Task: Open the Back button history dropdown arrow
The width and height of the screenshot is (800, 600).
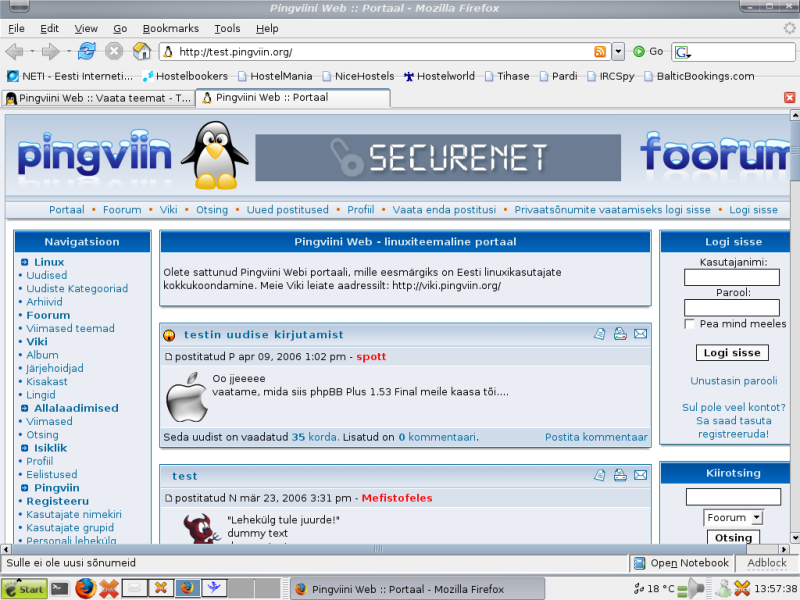Action: coord(32,52)
